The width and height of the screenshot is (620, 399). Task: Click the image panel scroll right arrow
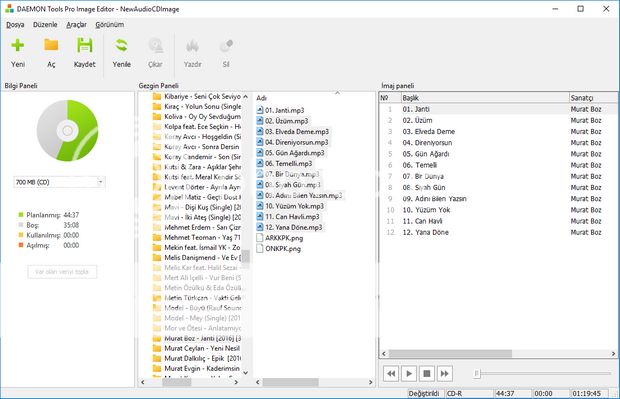[613, 354]
